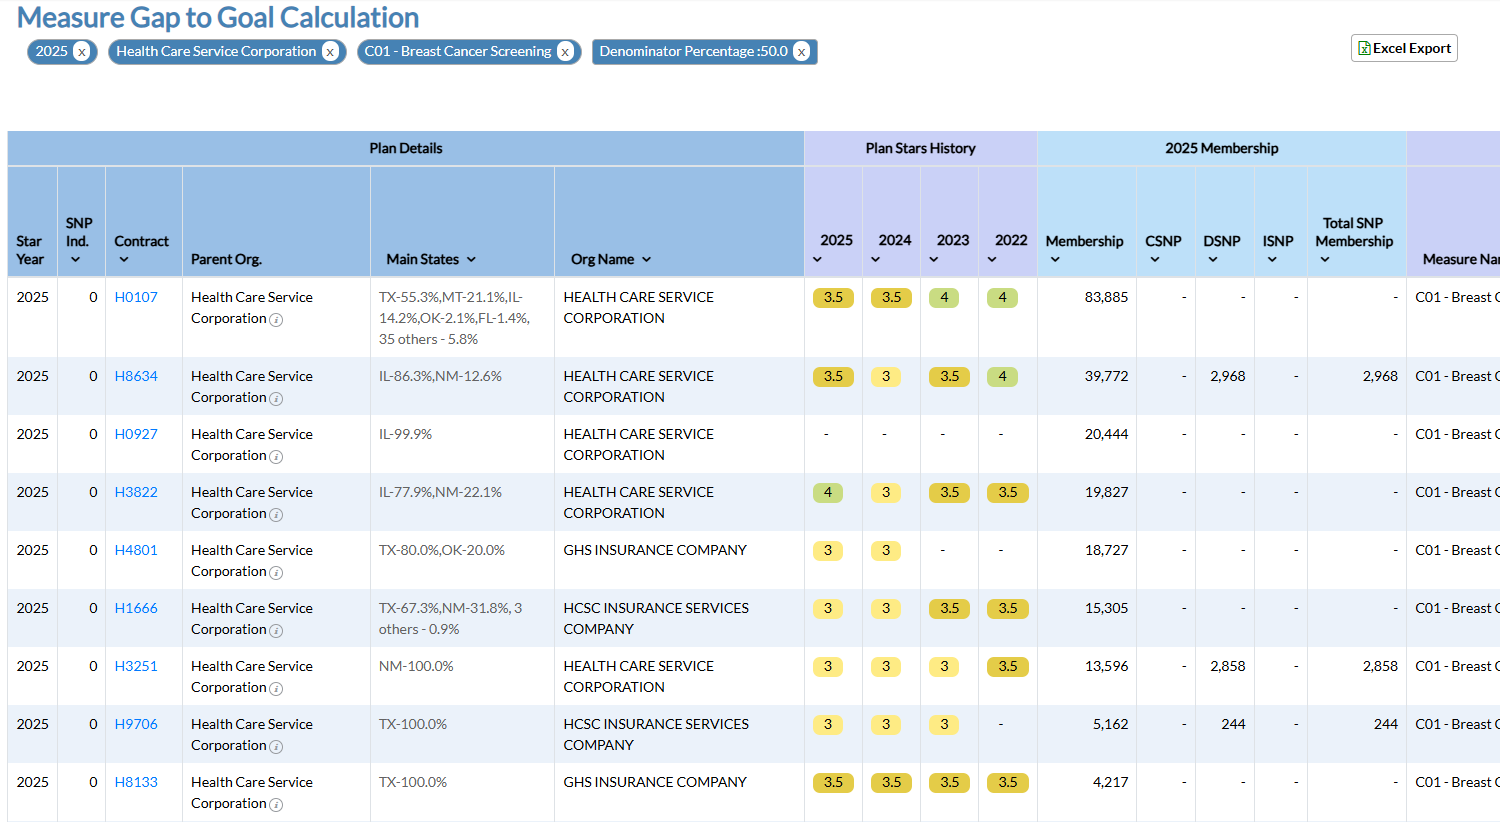This screenshot has width=1500, height=822.
Task: Open info icon for H9706 parent org
Action: coord(276,747)
